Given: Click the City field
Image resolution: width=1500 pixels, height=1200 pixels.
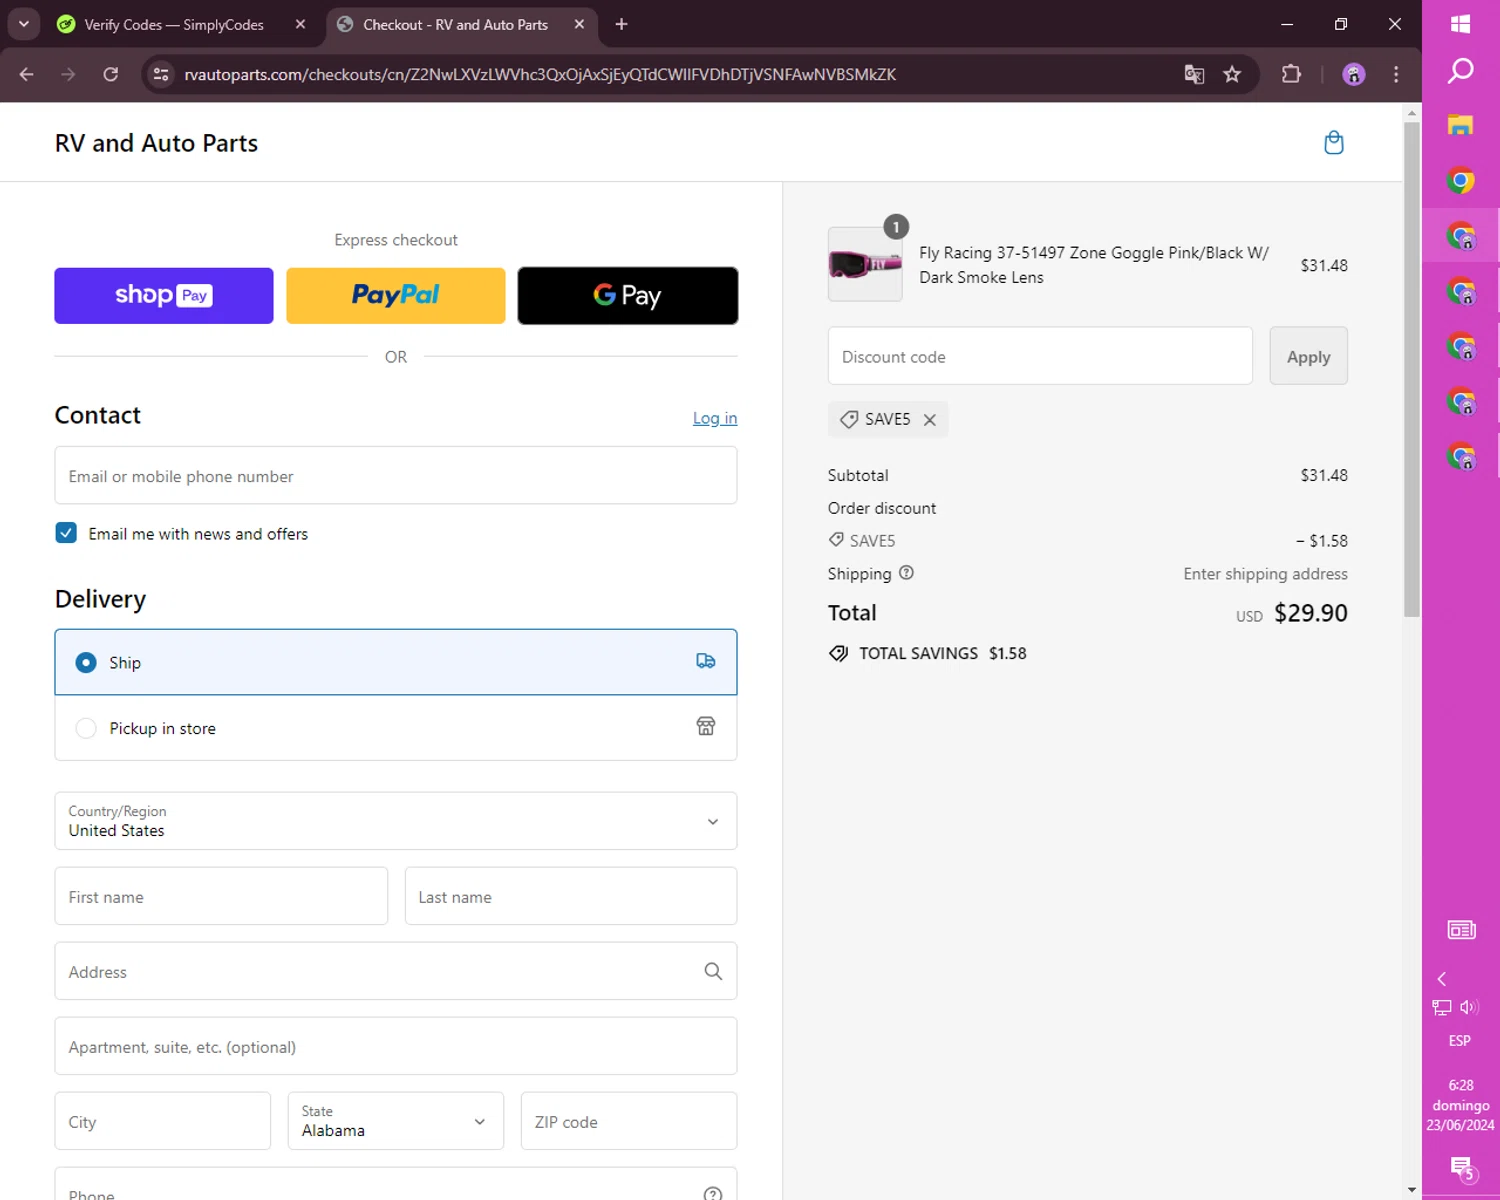Looking at the screenshot, I should point(163,1121).
